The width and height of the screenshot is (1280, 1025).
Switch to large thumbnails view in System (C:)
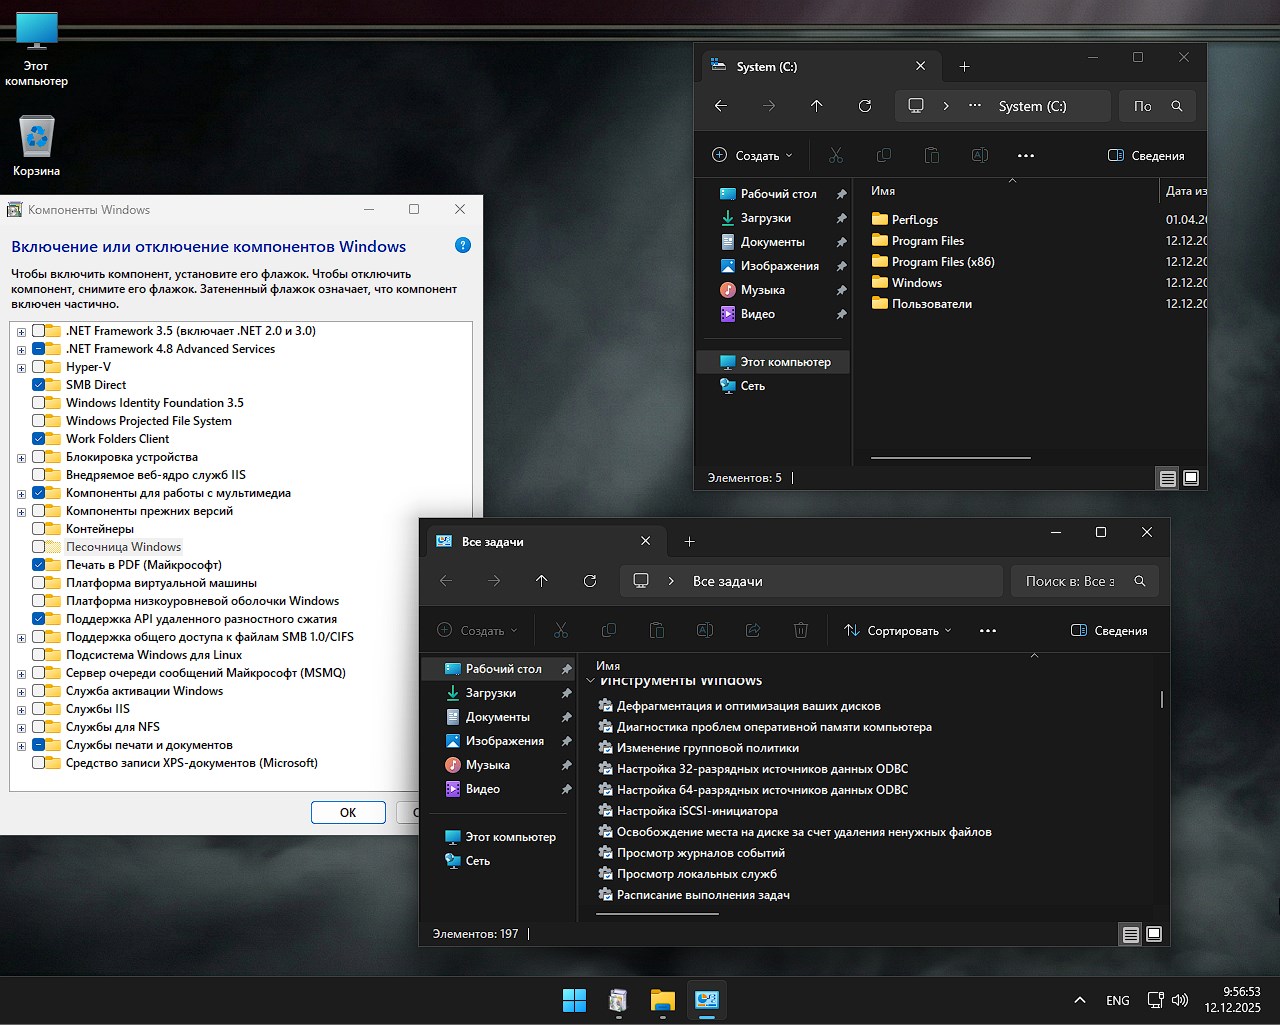coord(1191,478)
